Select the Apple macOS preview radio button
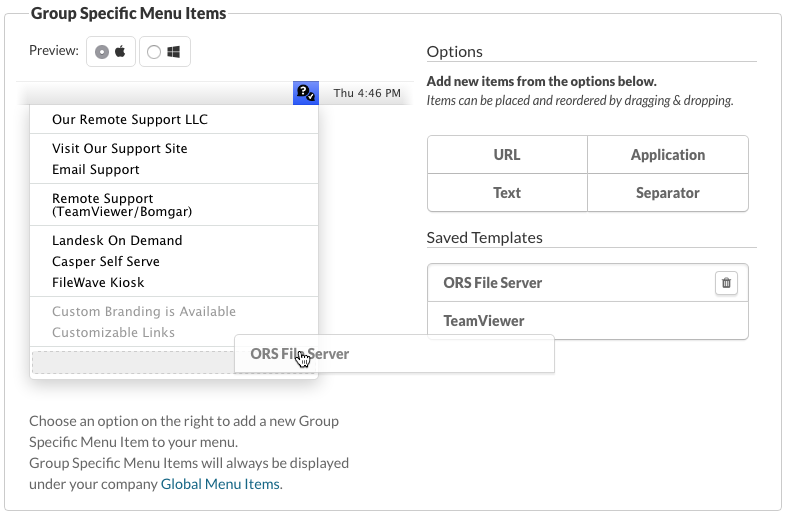Viewport: 785px width, 514px height. pos(102,52)
